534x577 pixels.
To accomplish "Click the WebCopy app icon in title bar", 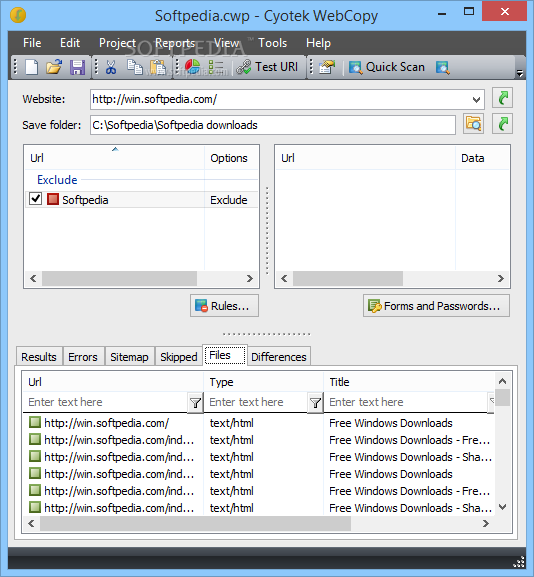I will (18, 15).
